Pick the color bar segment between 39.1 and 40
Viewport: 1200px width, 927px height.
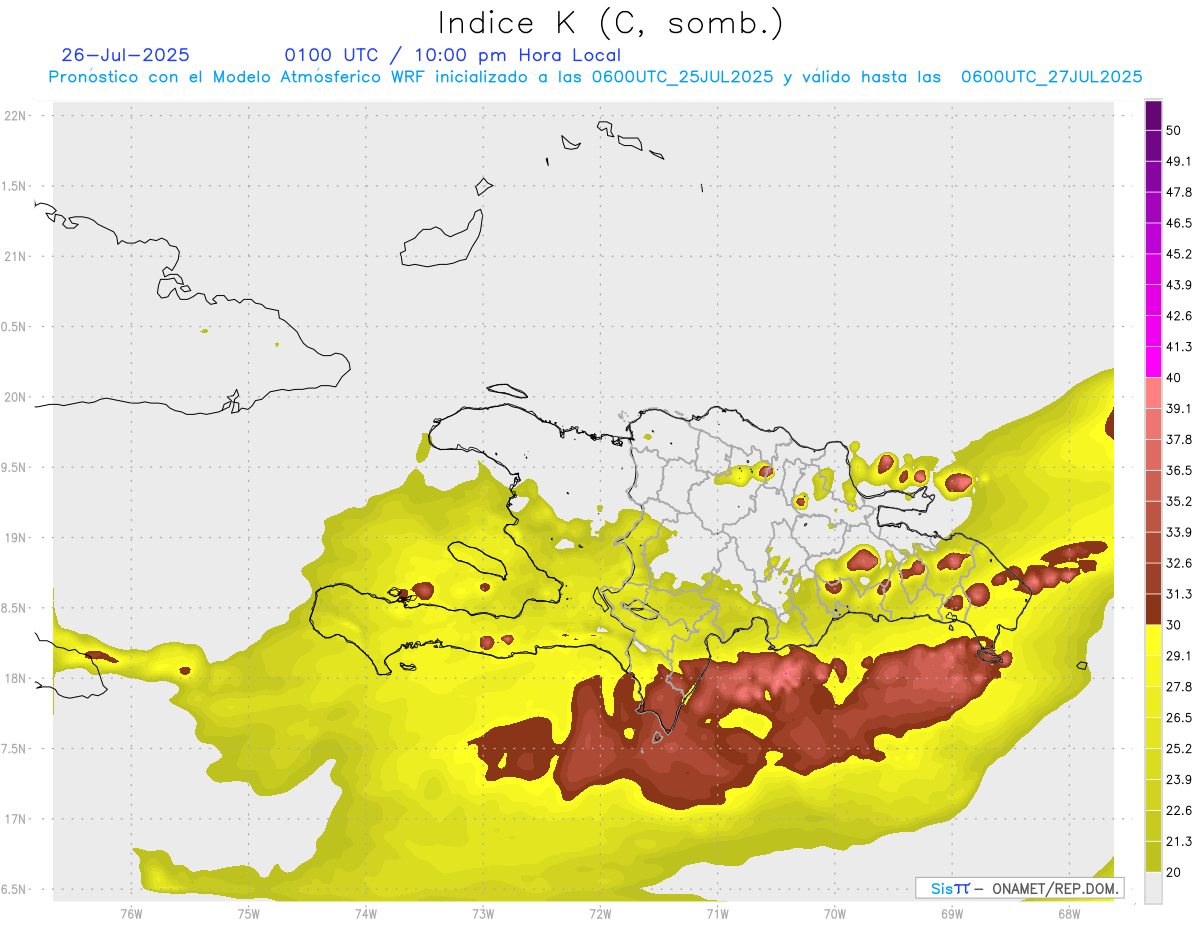[x=1153, y=393]
